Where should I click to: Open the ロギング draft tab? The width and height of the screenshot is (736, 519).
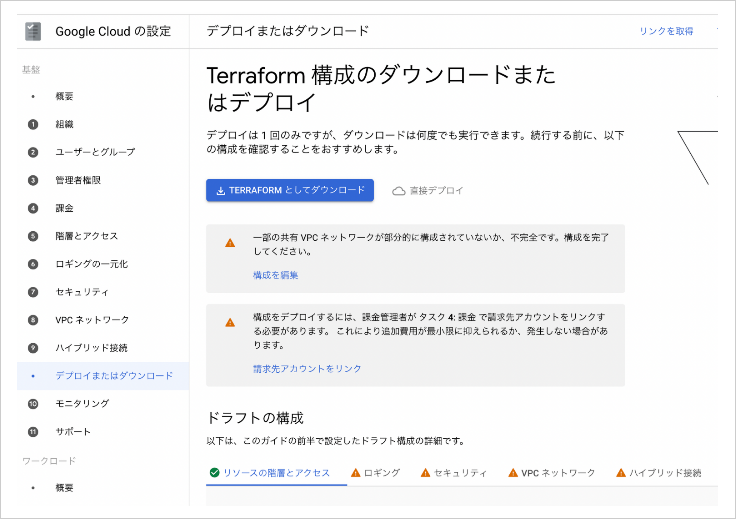click(376, 473)
